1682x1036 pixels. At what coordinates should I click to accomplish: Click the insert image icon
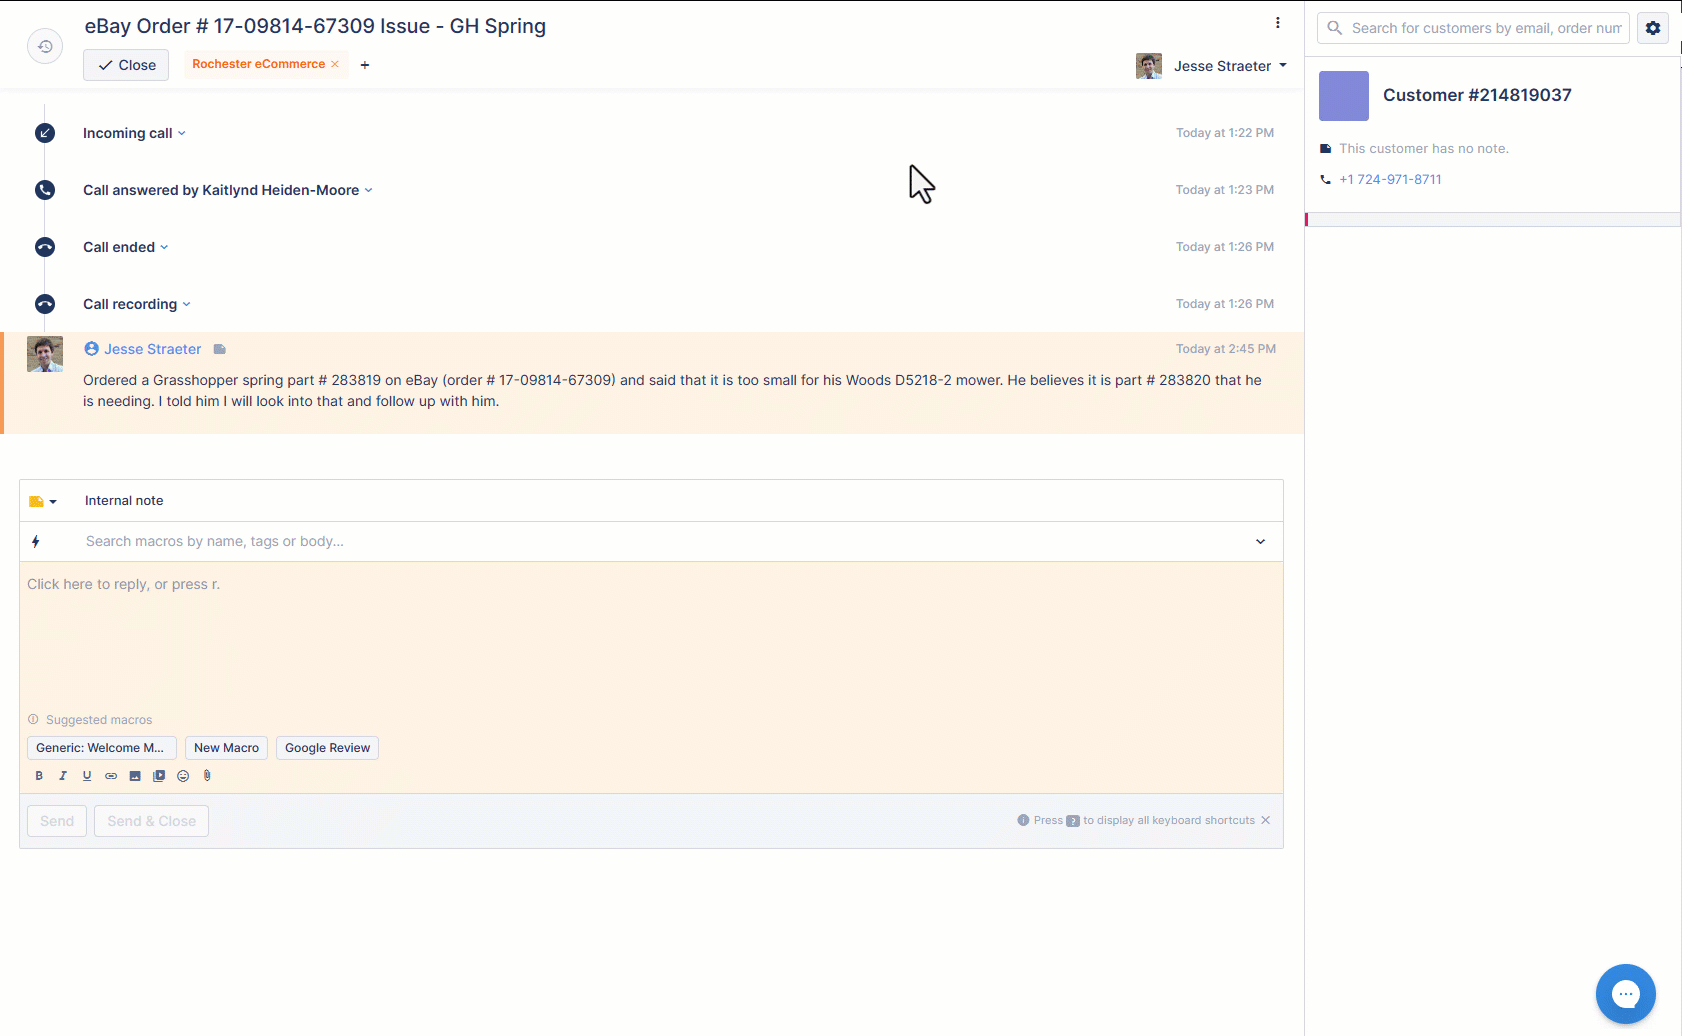135,776
